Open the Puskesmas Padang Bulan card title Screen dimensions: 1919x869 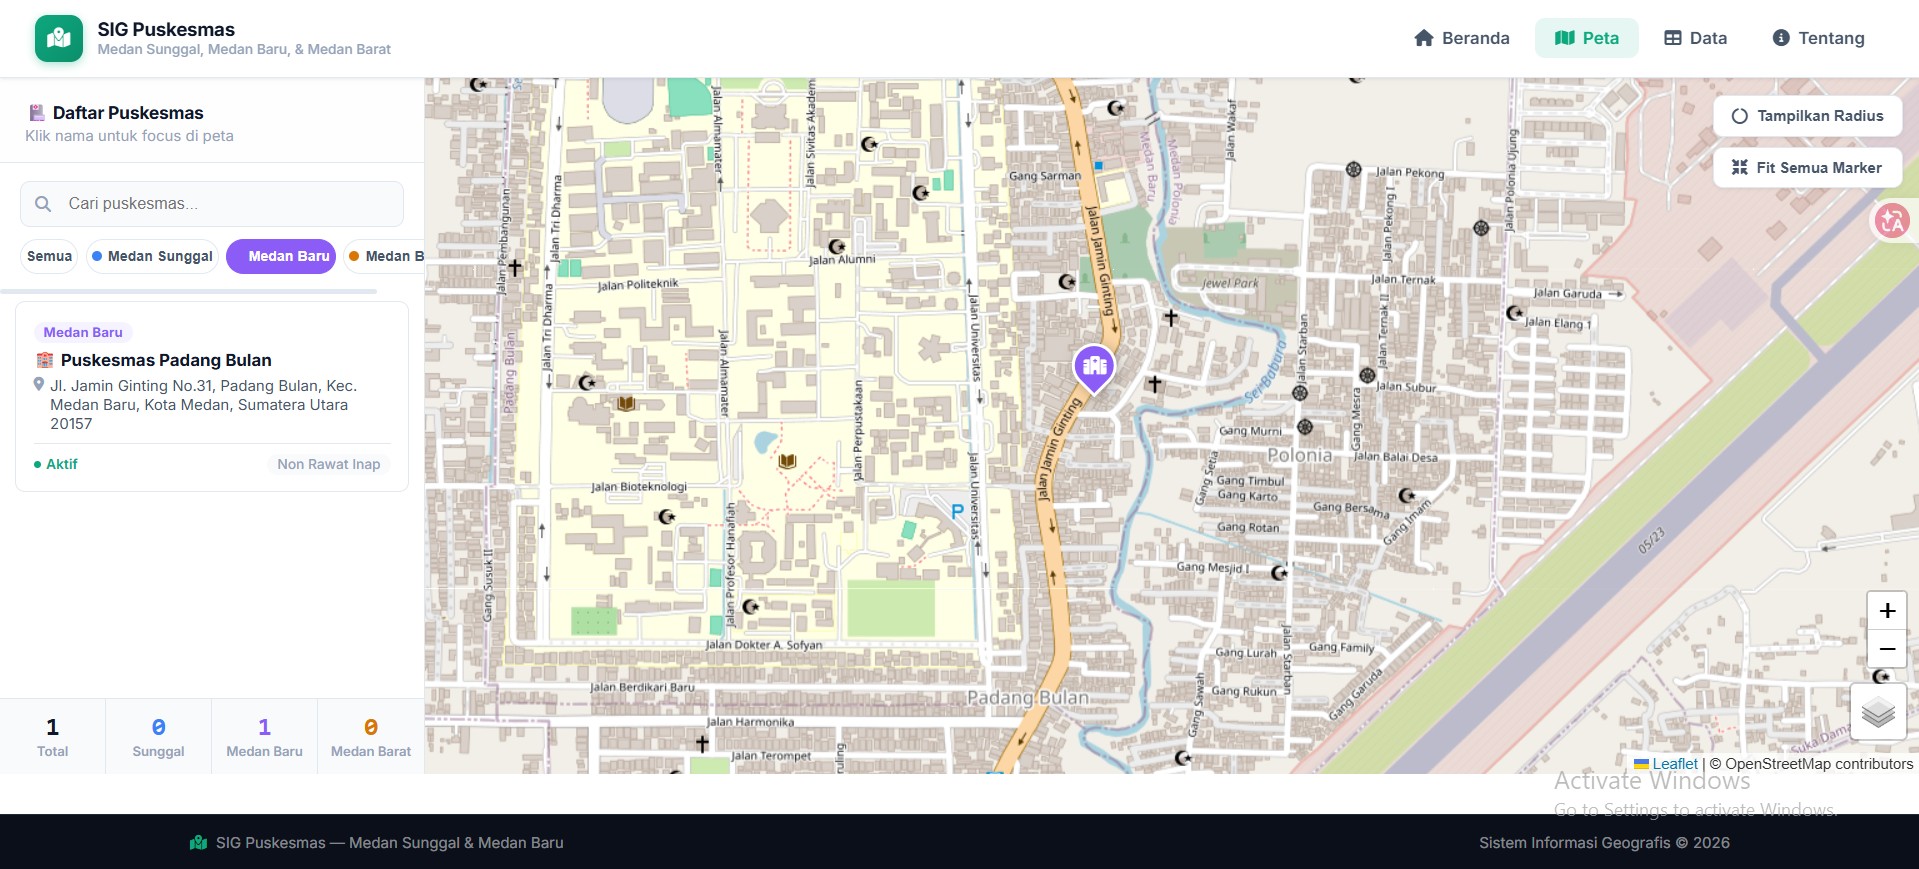click(166, 360)
